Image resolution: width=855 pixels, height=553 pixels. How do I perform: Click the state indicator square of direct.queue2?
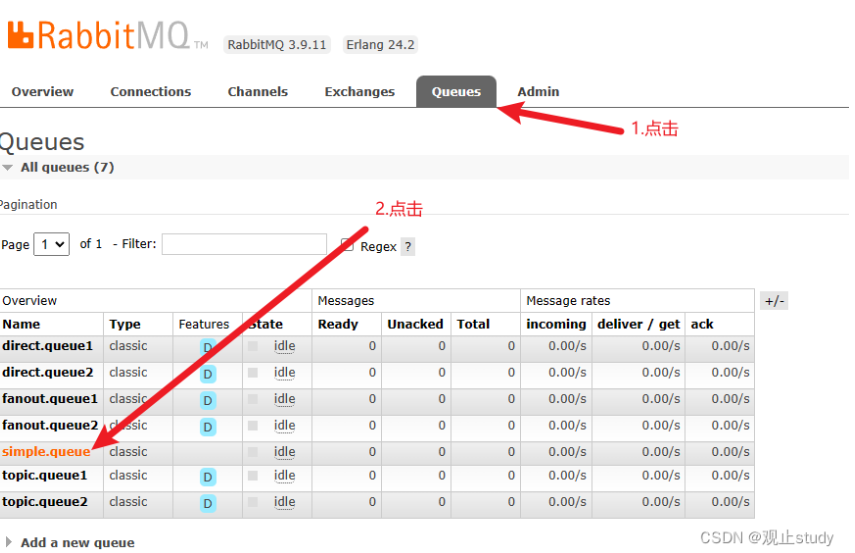click(253, 372)
